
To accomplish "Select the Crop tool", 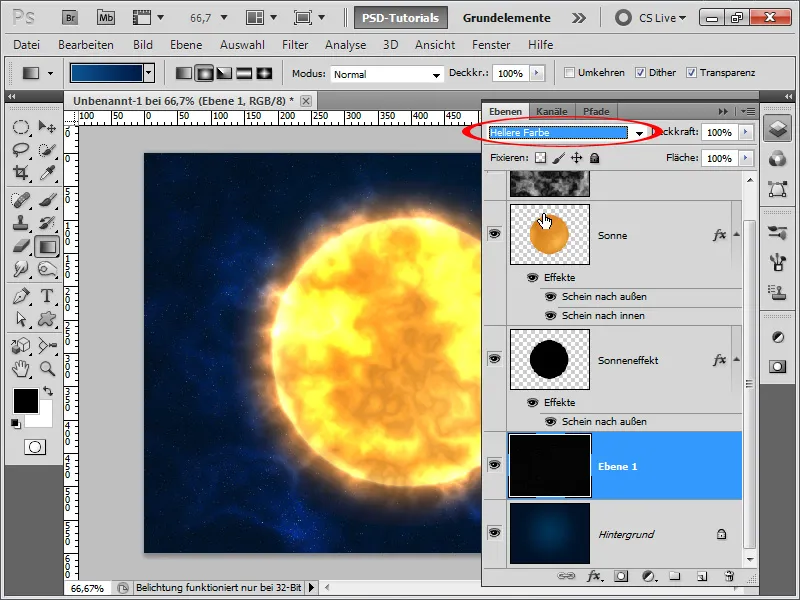I will point(20,173).
